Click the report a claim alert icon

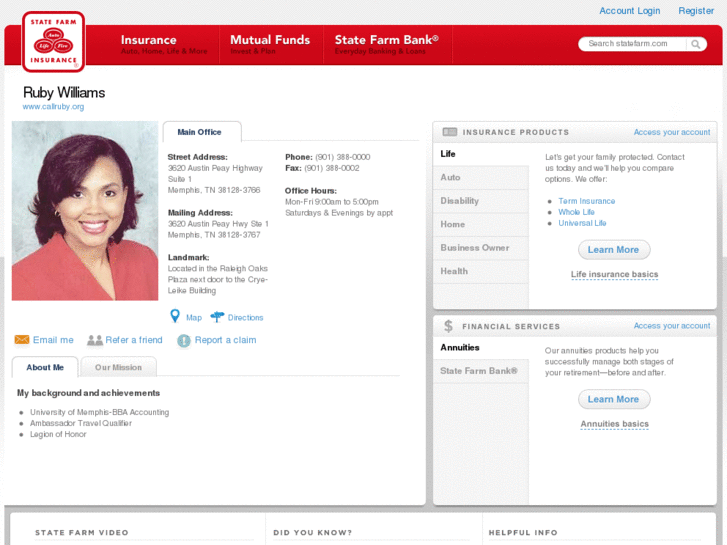(184, 340)
